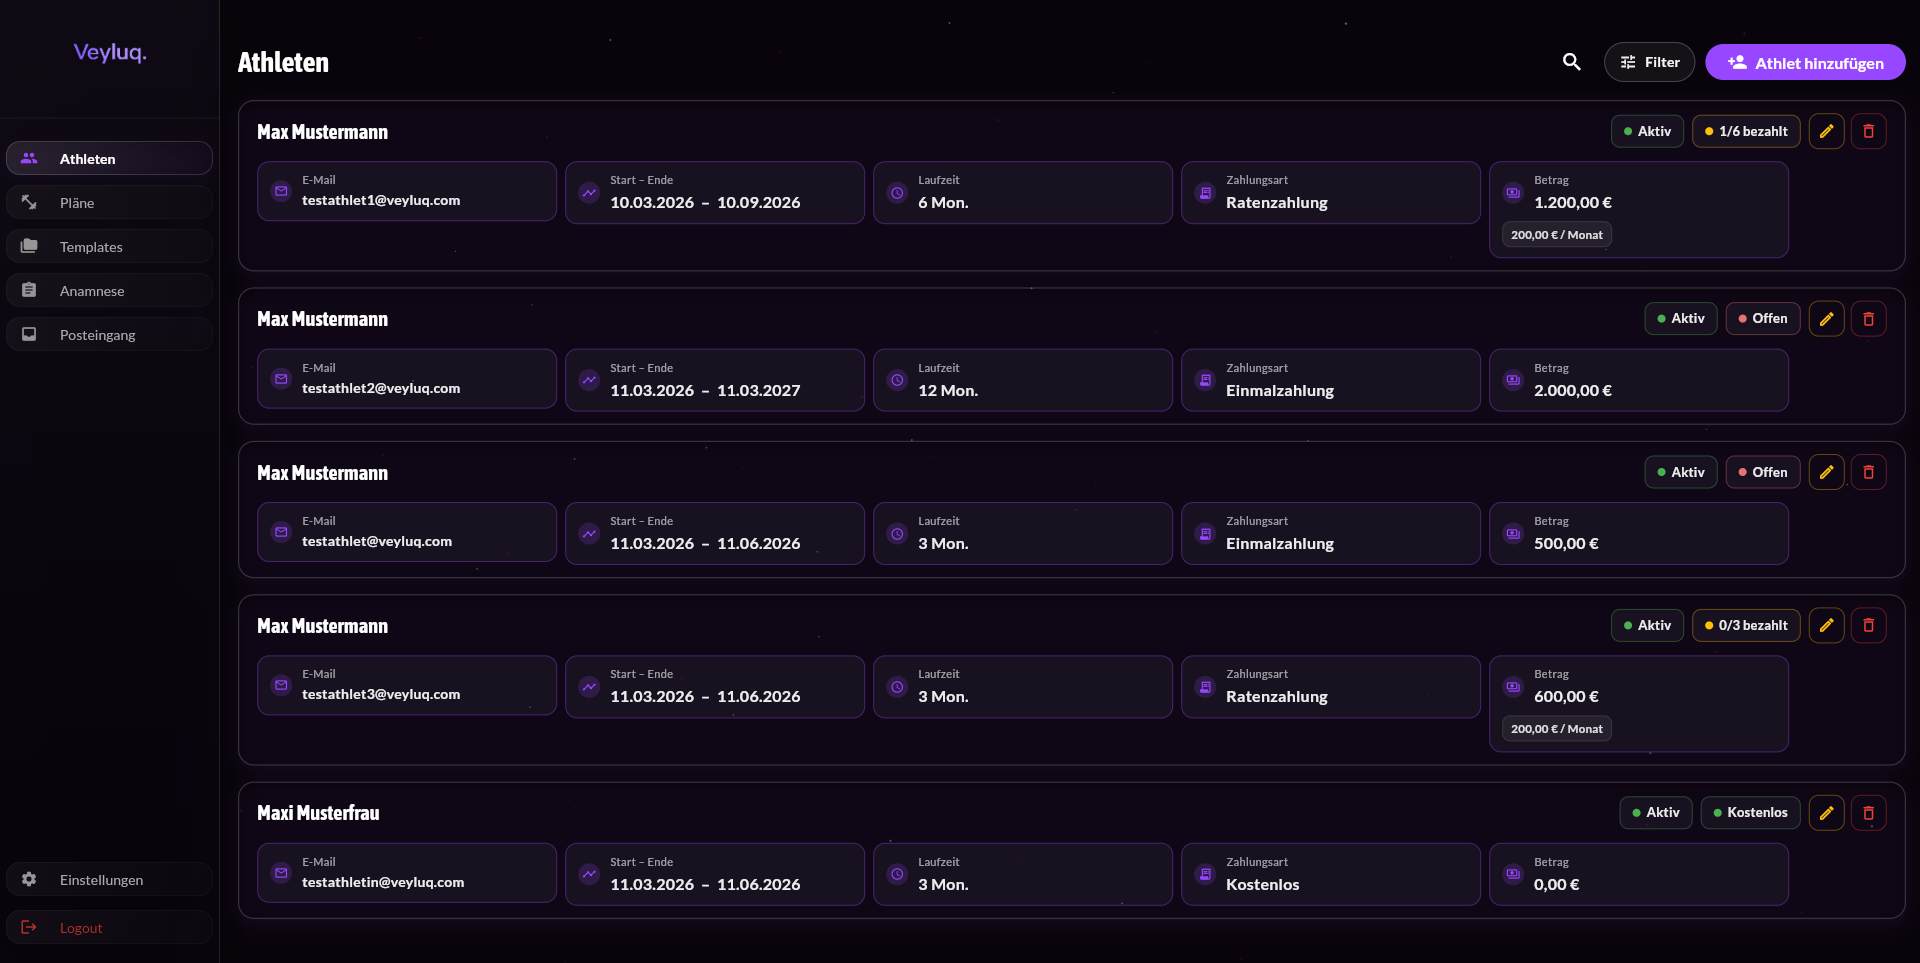Open Einstellungen settings
The image size is (1920, 963).
point(101,880)
